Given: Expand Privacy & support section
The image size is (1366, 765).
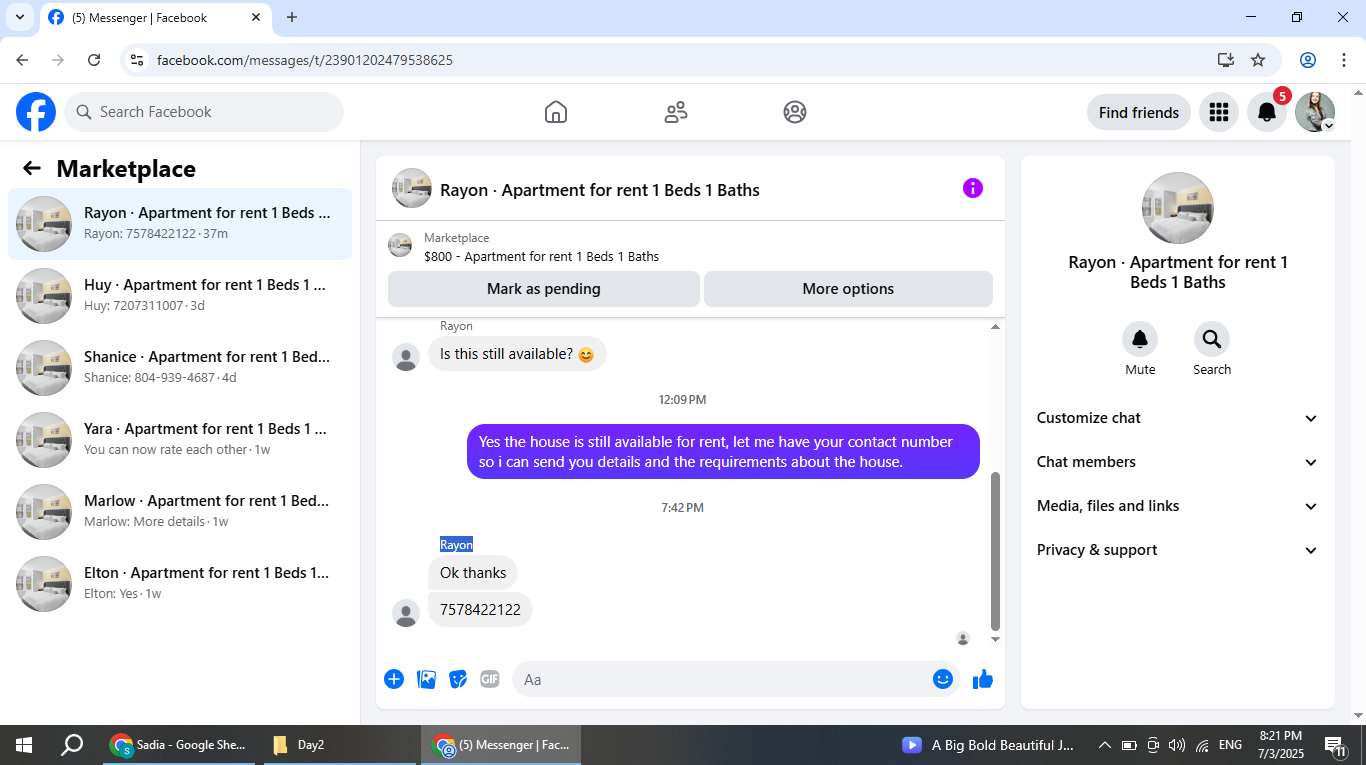Looking at the screenshot, I should click(x=1177, y=550).
